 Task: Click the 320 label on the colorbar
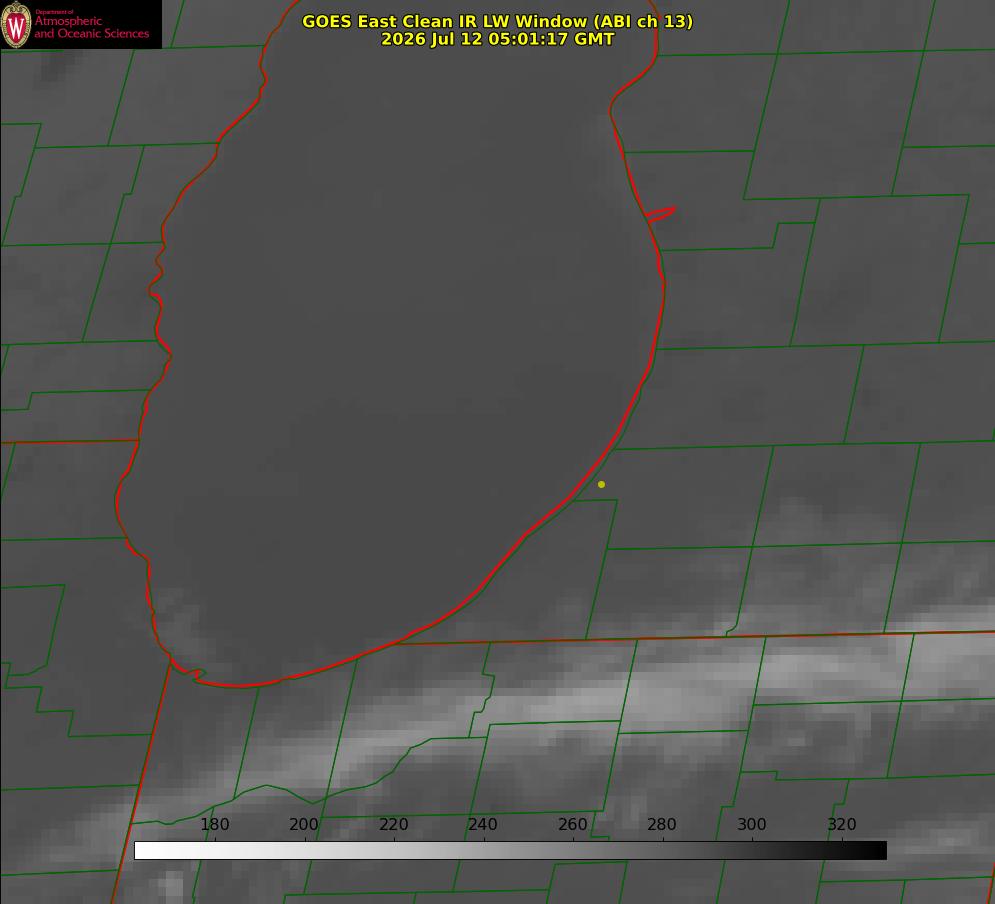tap(842, 824)
